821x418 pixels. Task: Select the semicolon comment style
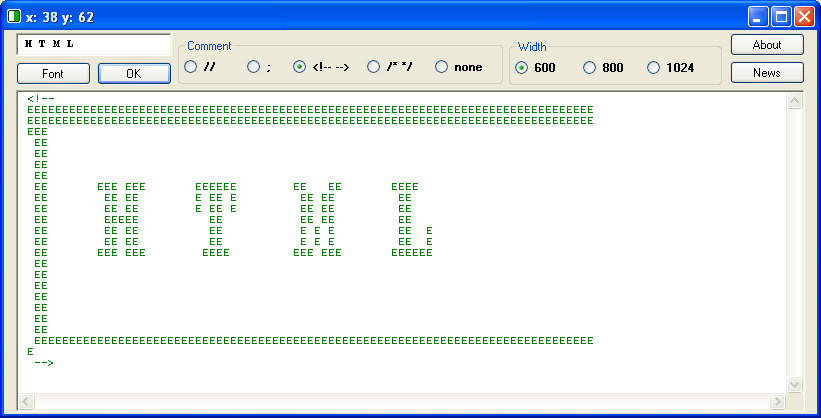tap(253, 67)
